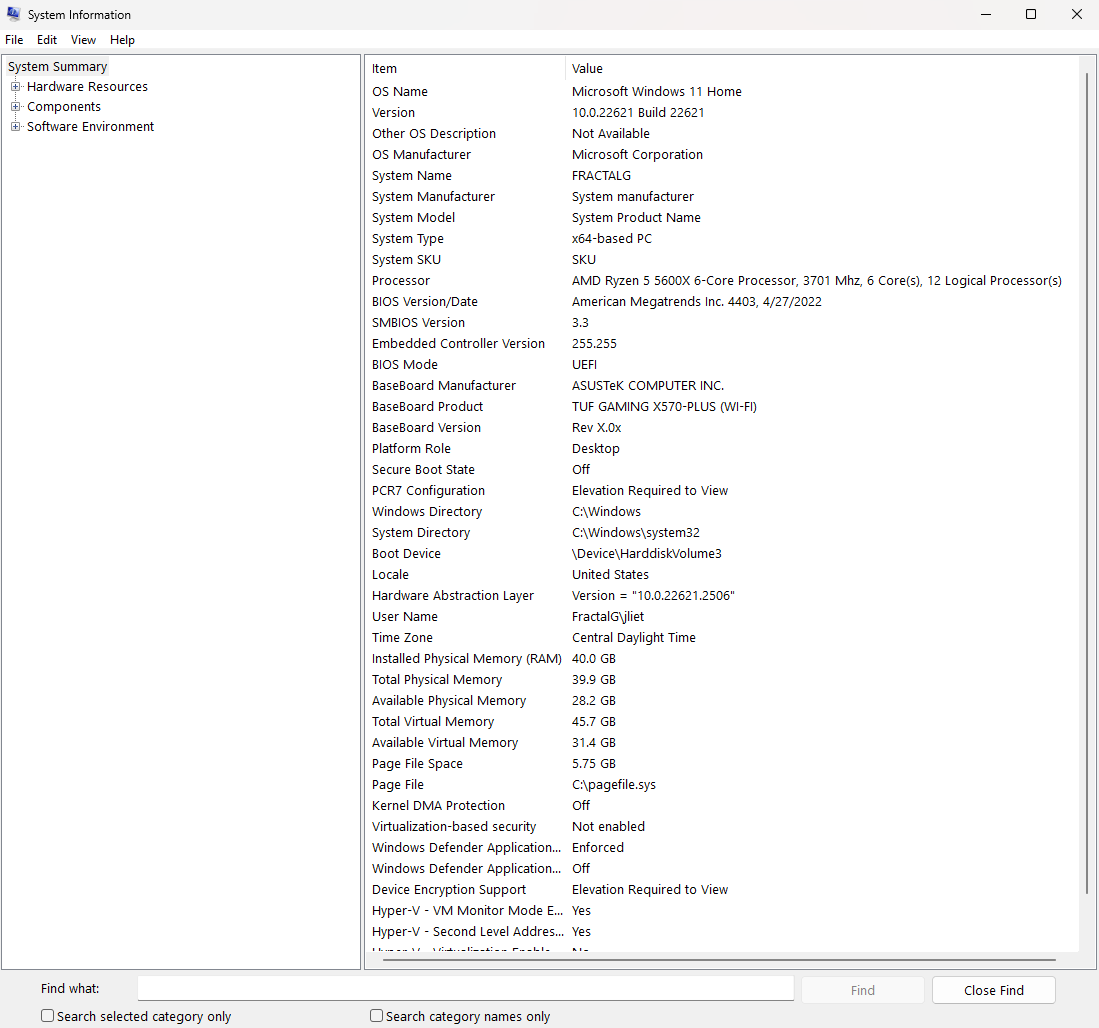The width and height of the screenshot is (1099, 1028).
Task: Select Software Environment tree label
Action: pos(90,127)
